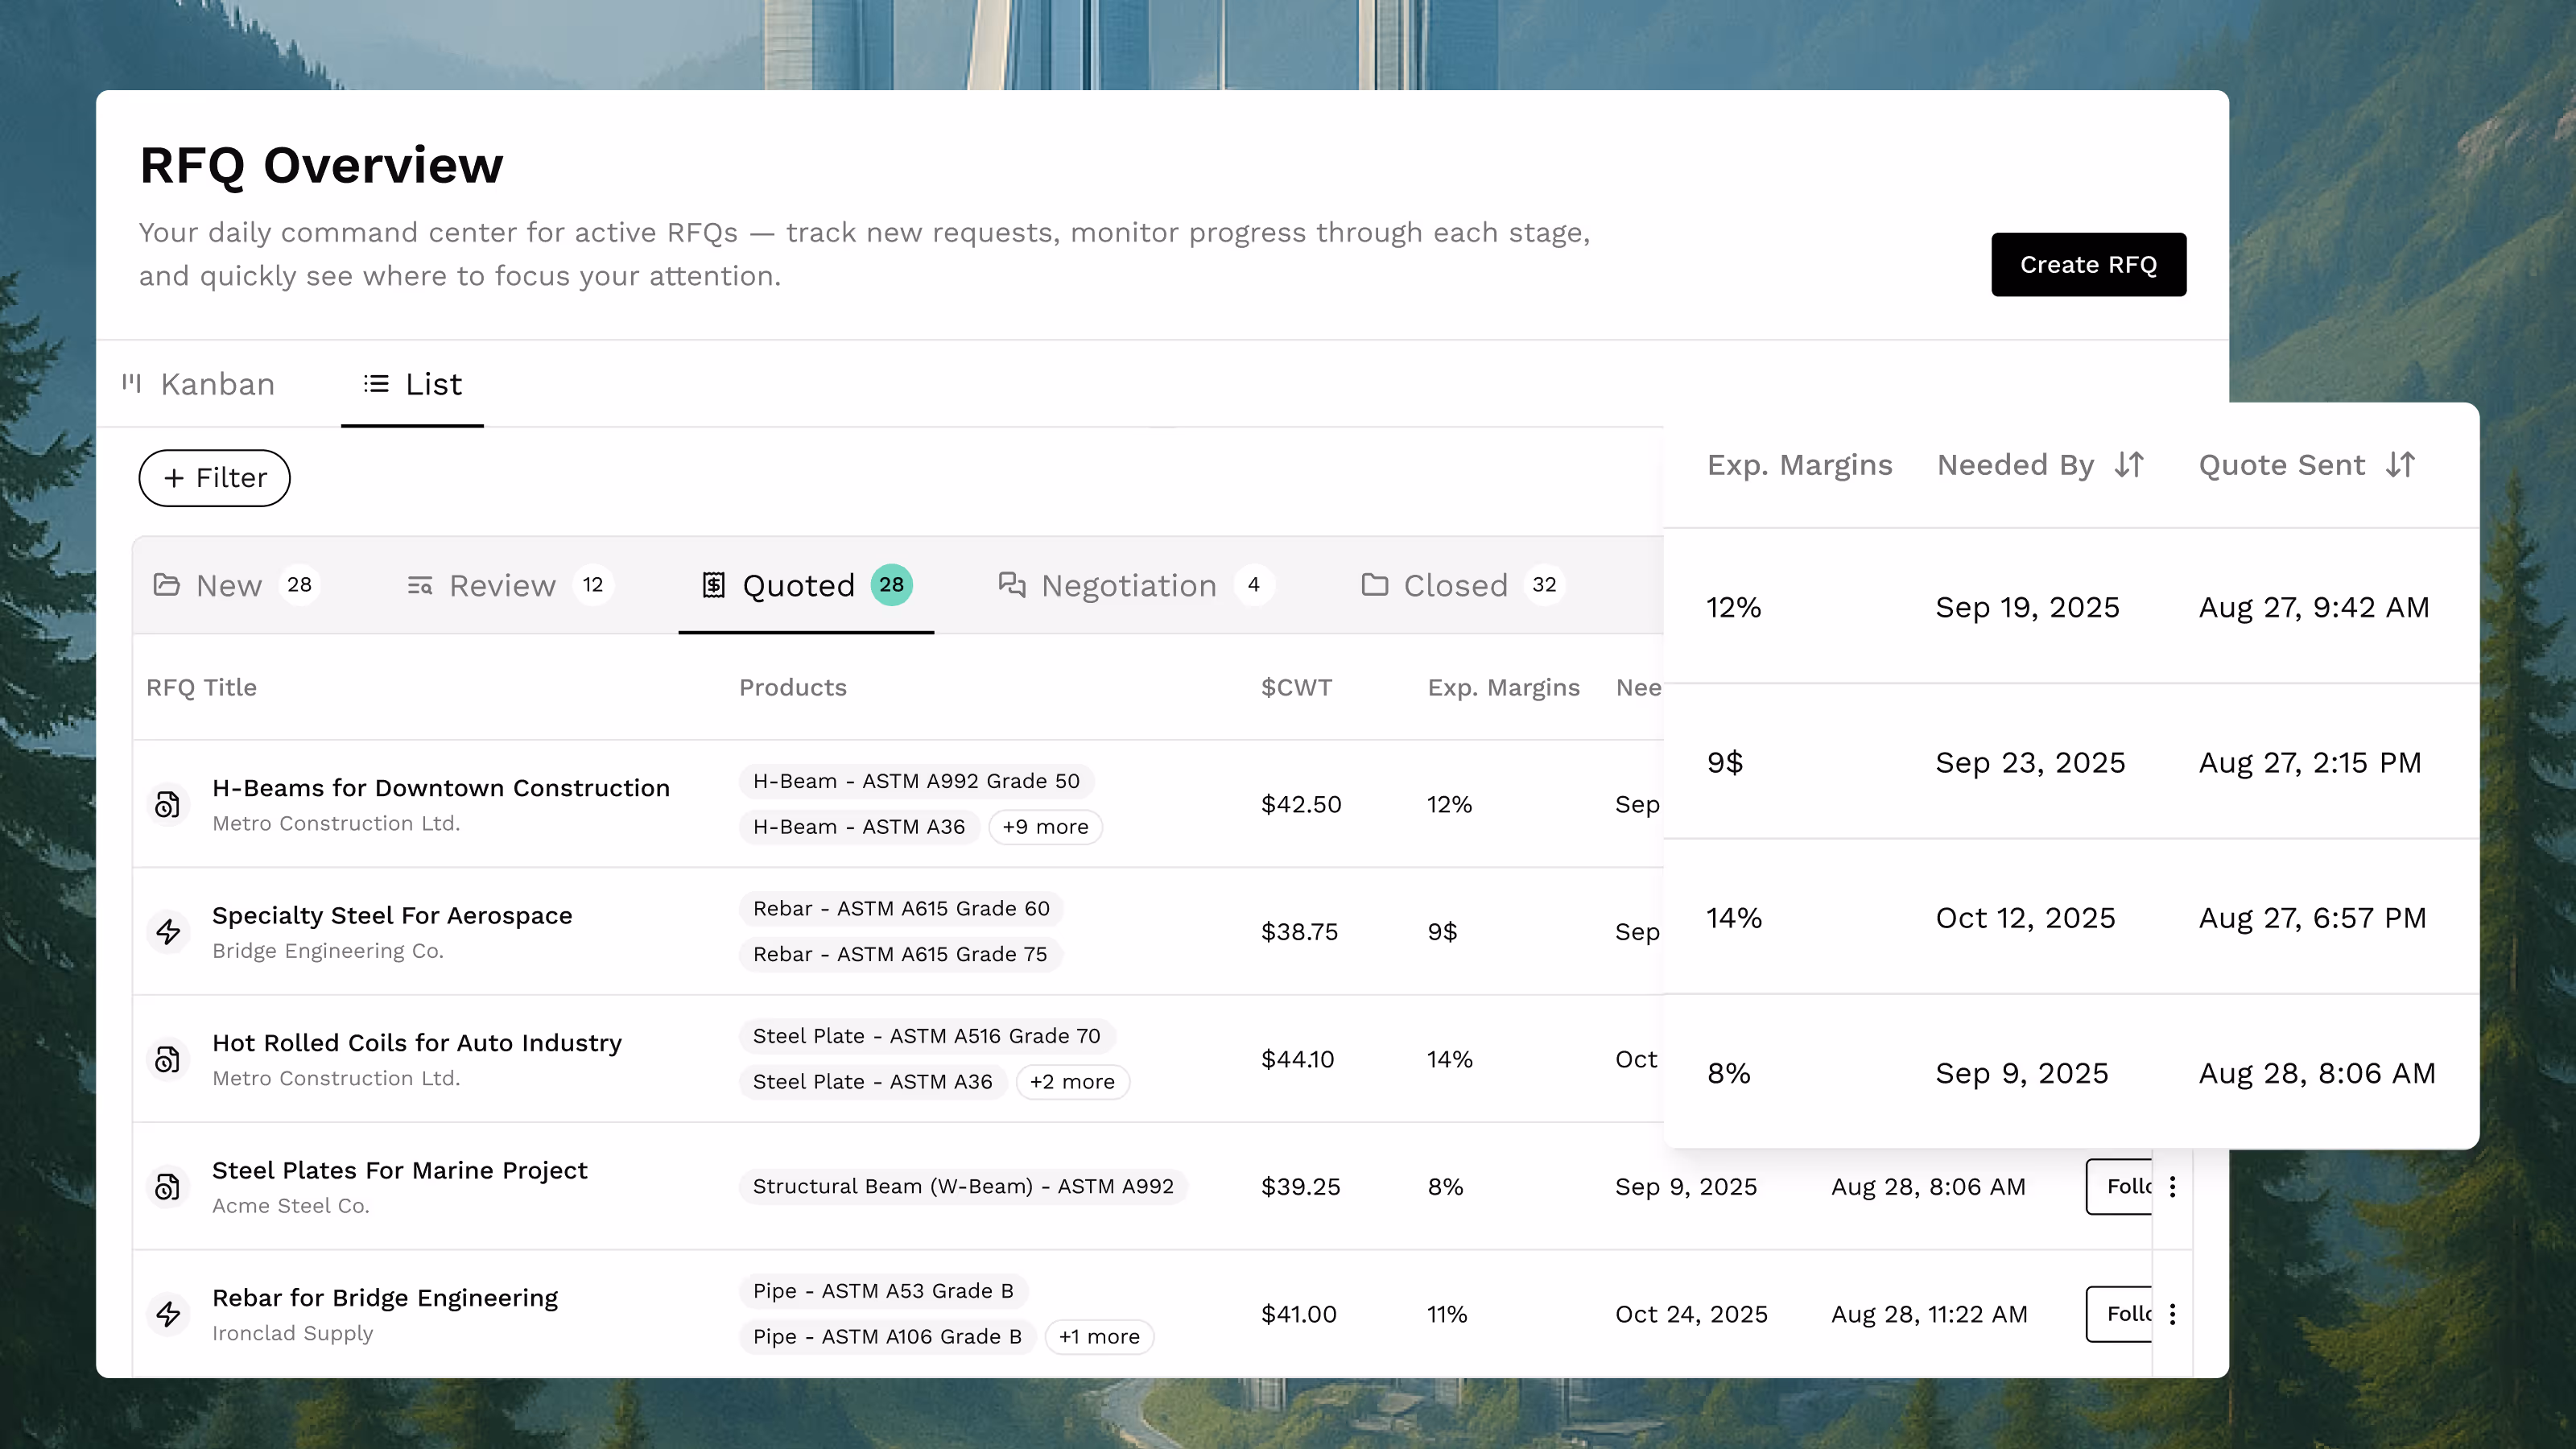Click lightning icon beside Specialty Steel For Aerospace

click(168, 932)
